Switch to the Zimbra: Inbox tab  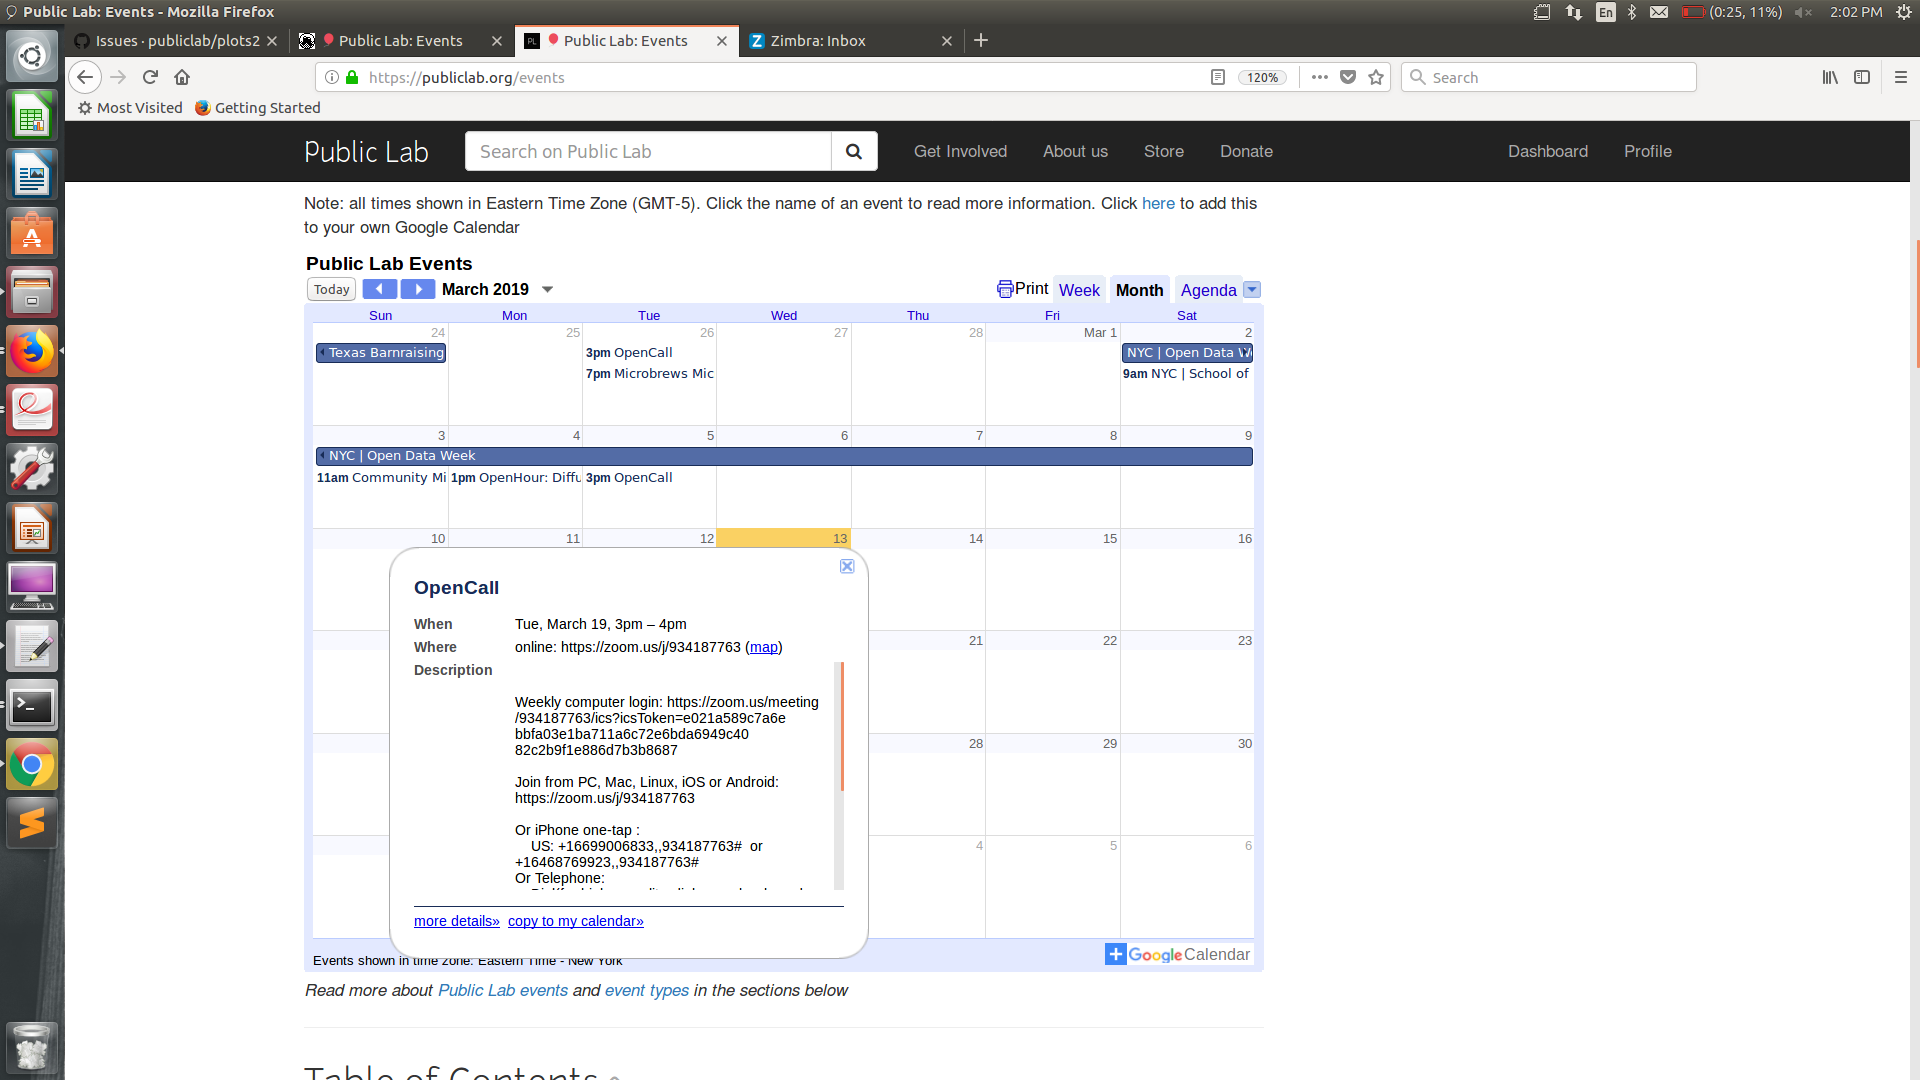coord(817,40)
